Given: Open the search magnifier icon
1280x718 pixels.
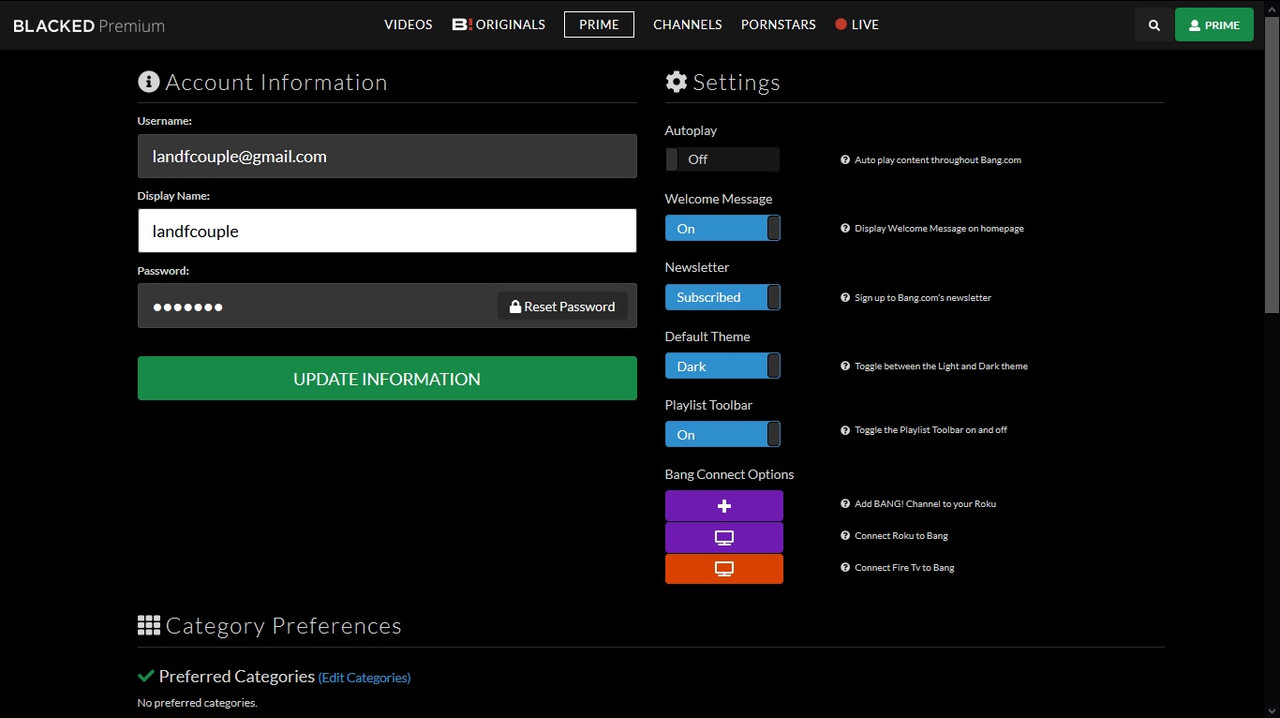Looking at the screenshot, I should pos(1154,25).
